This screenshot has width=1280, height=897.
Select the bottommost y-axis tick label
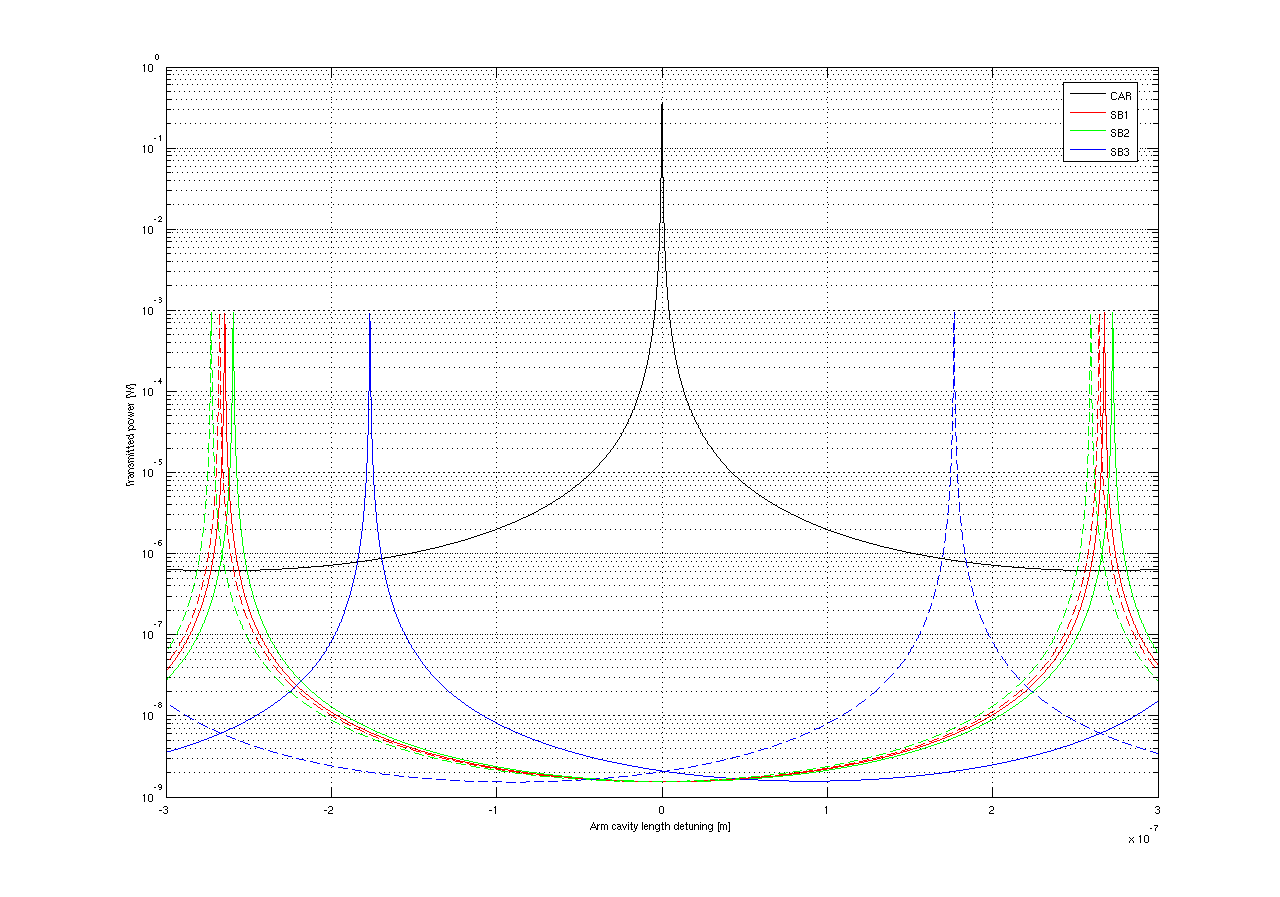[150, 797]
